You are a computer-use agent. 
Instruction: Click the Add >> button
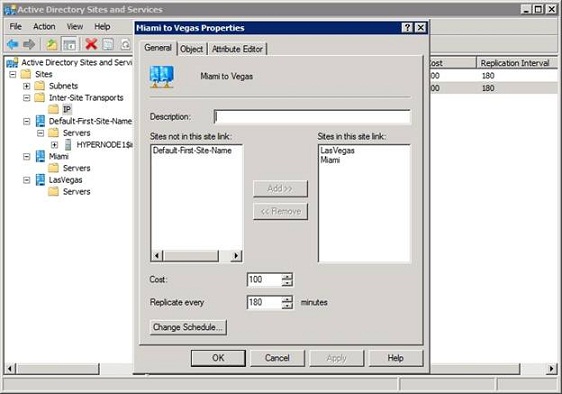pos(280,189)
